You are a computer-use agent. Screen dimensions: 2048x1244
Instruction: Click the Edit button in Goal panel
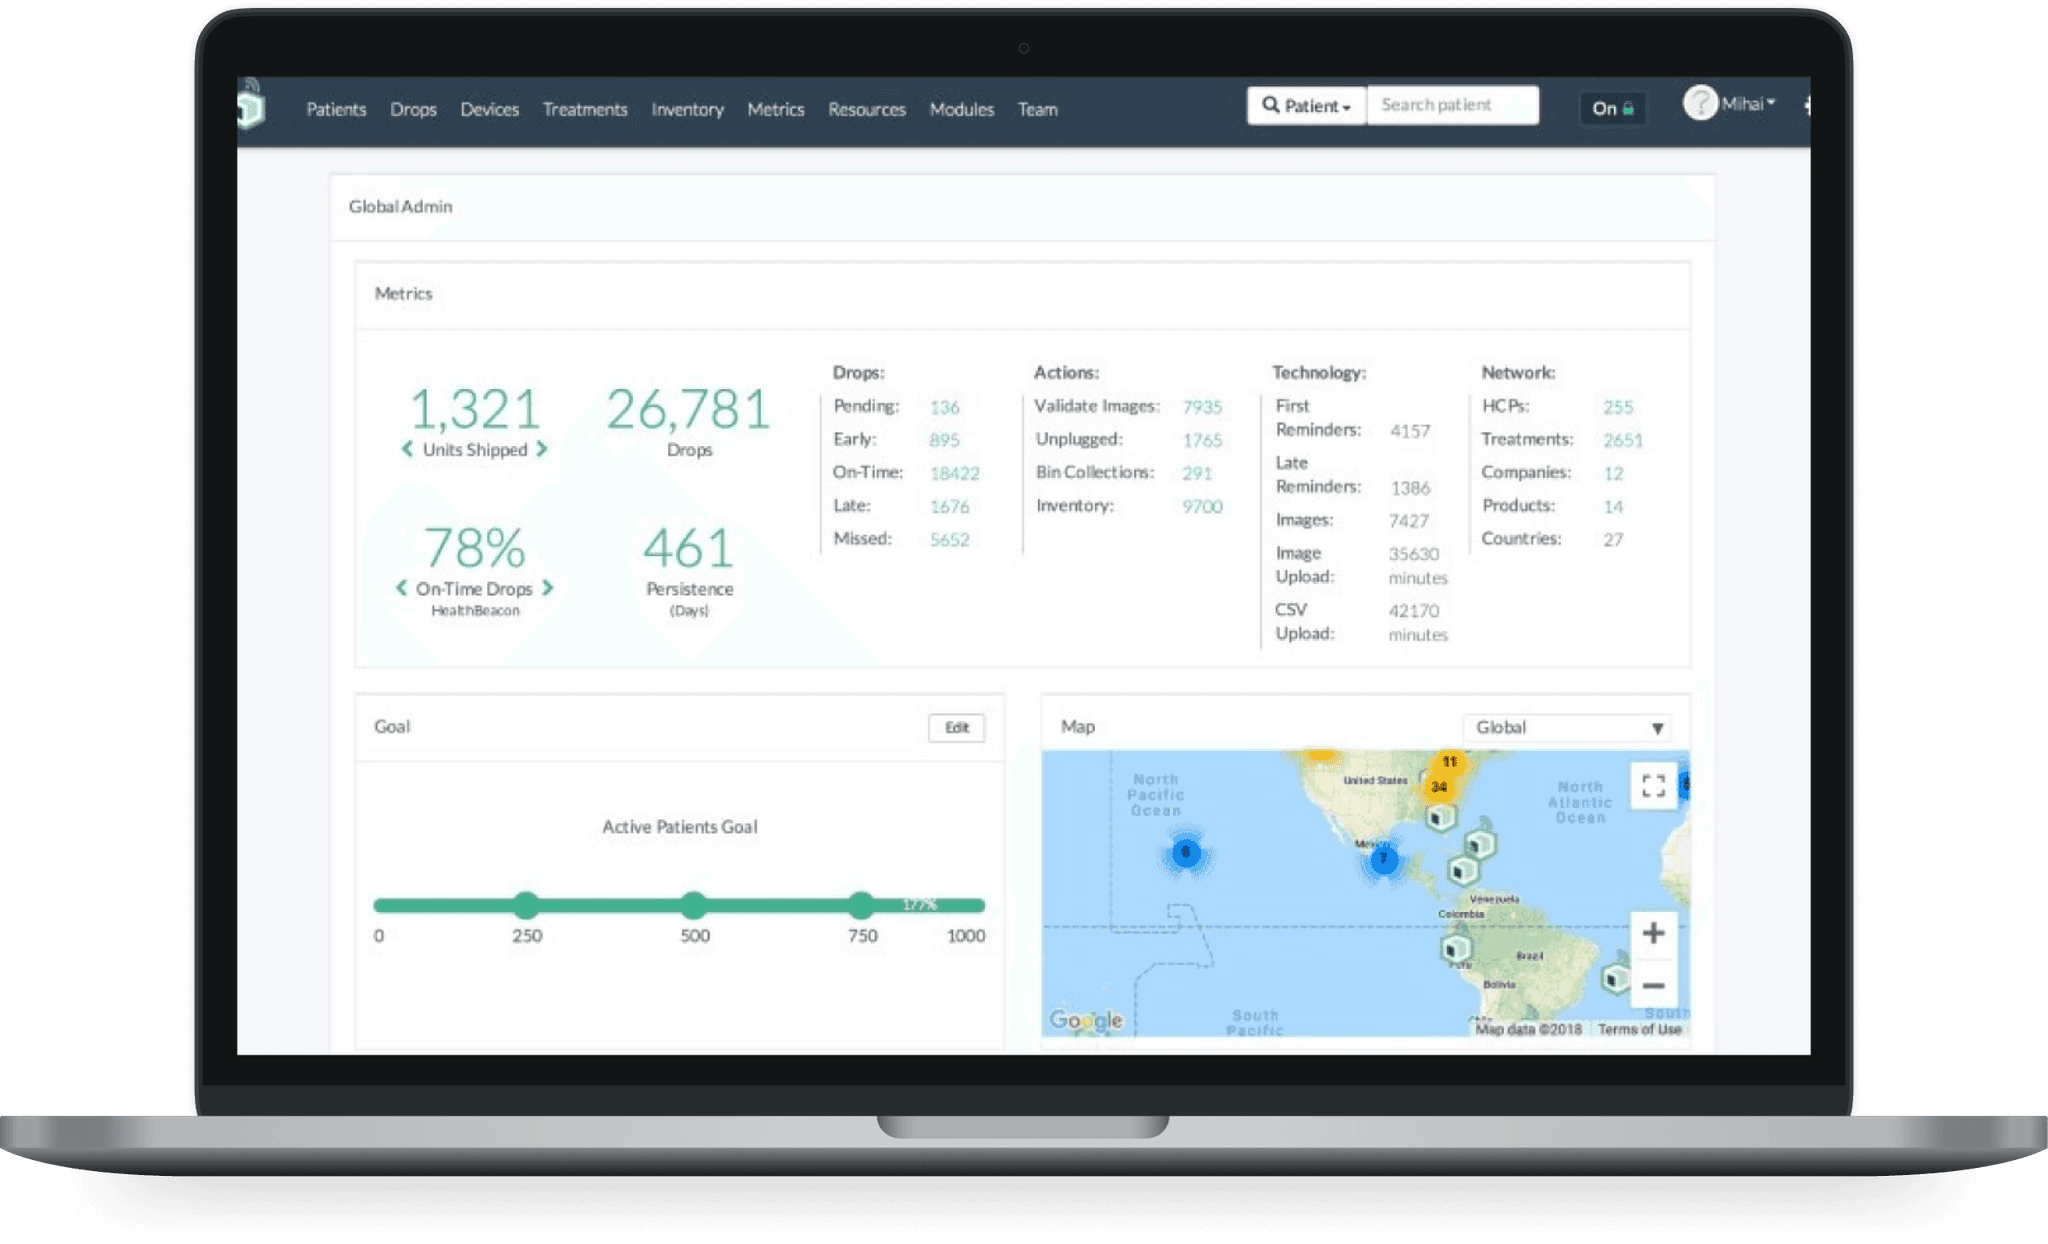pos(956,727)
